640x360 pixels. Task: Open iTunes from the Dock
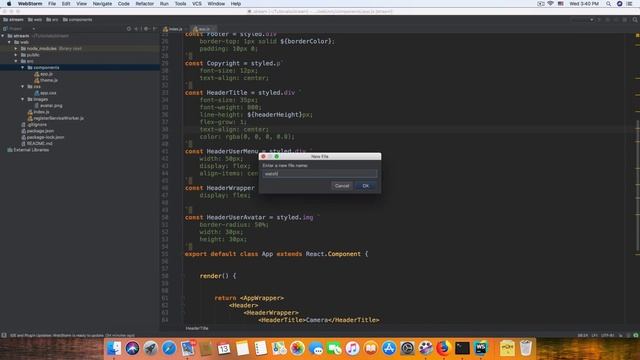(x=352, y=348)
